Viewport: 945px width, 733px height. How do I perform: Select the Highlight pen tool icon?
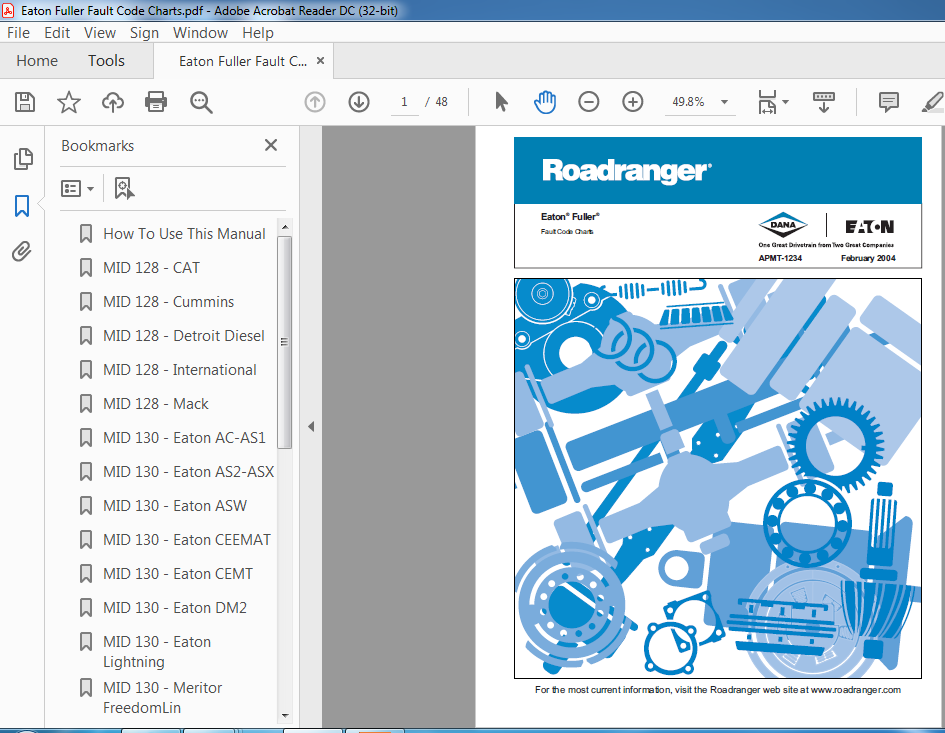pyautogui.click(x=933, y=102)
